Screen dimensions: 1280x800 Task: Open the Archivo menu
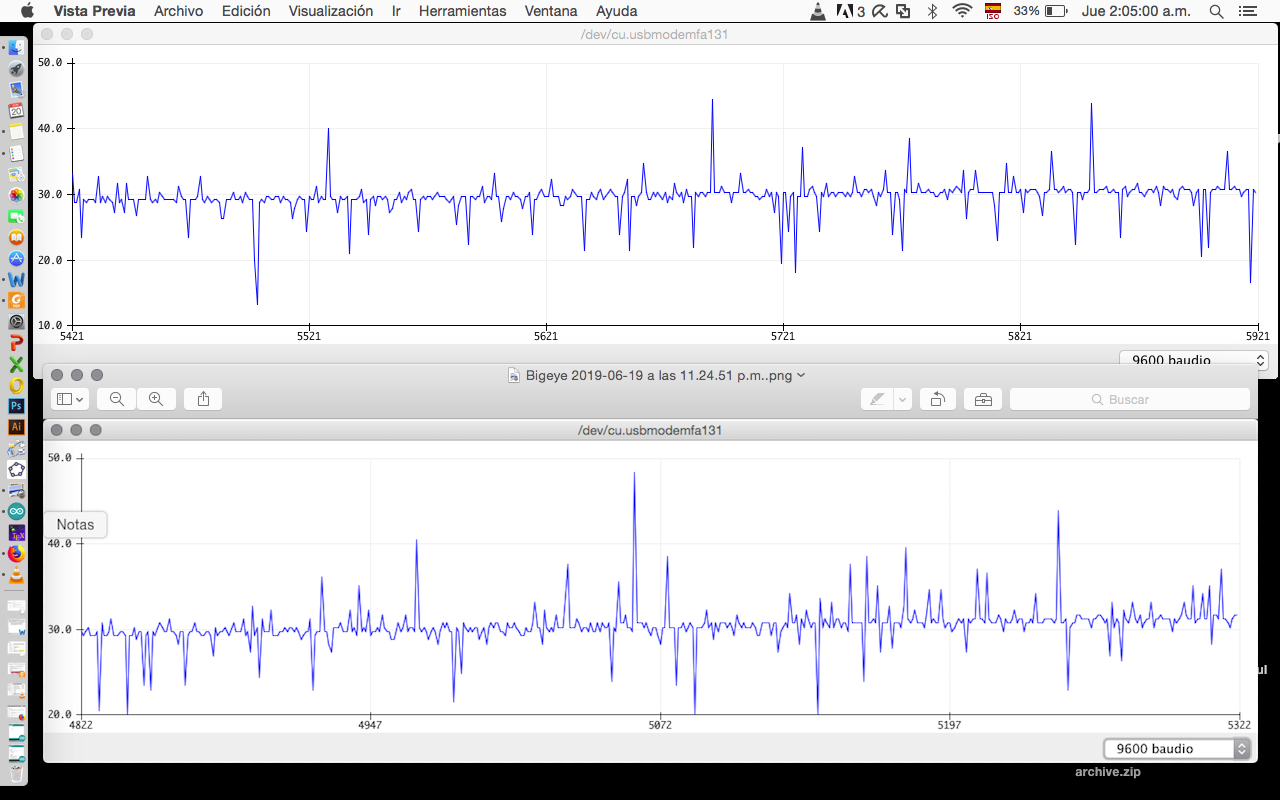pos(178,11)
